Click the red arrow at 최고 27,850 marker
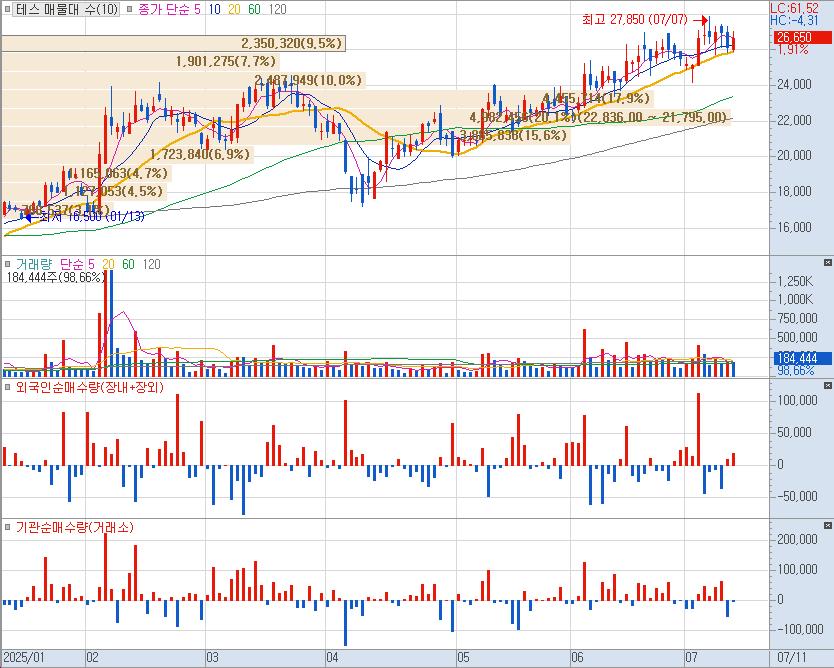834x668 pixels. (703, 20)
